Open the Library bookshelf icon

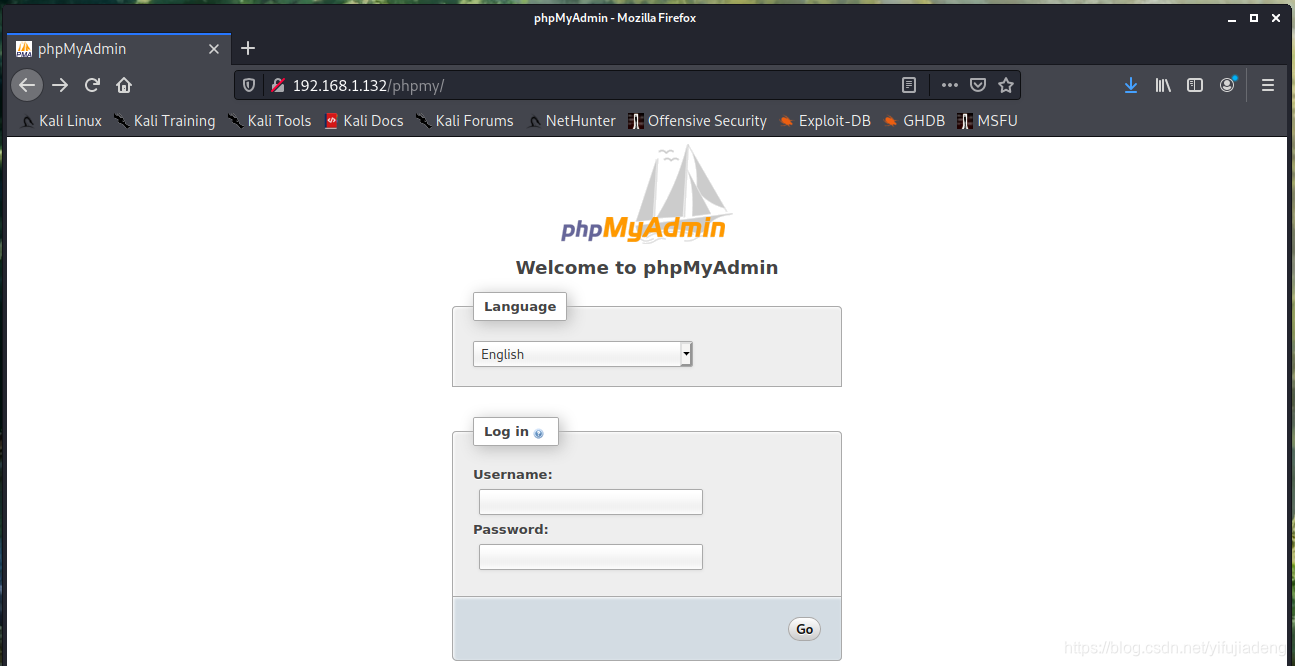[x=1163, y=85]
